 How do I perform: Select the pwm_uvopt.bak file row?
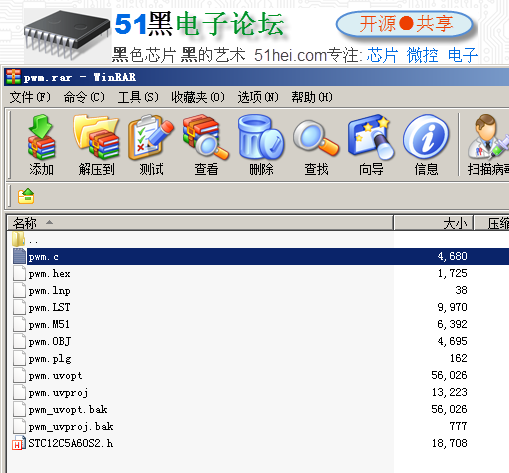pos(258,410)
